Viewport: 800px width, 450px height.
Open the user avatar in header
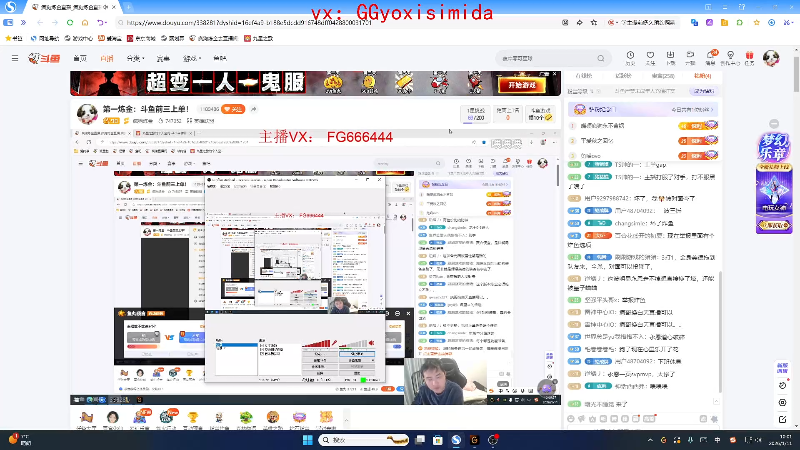[771, 58]
